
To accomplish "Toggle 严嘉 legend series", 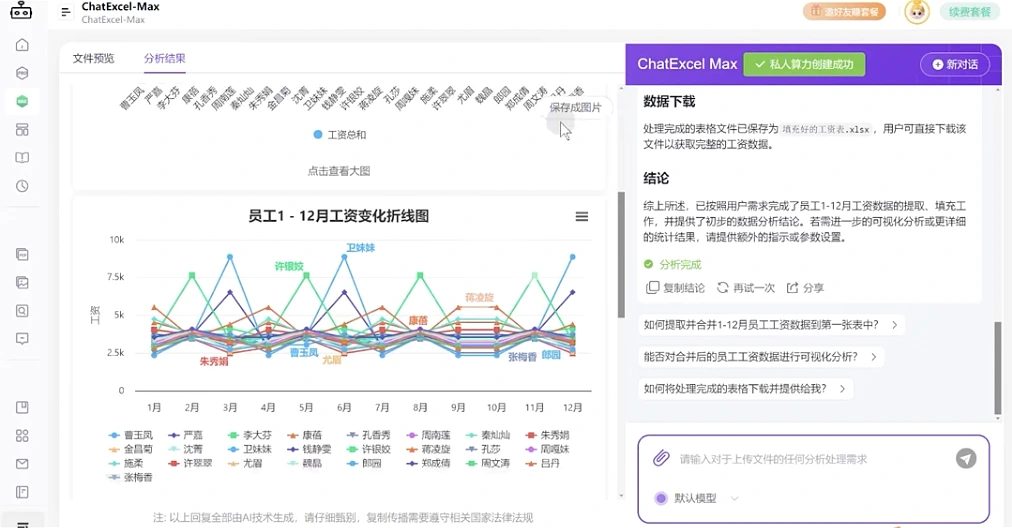I will click(185, 435).
